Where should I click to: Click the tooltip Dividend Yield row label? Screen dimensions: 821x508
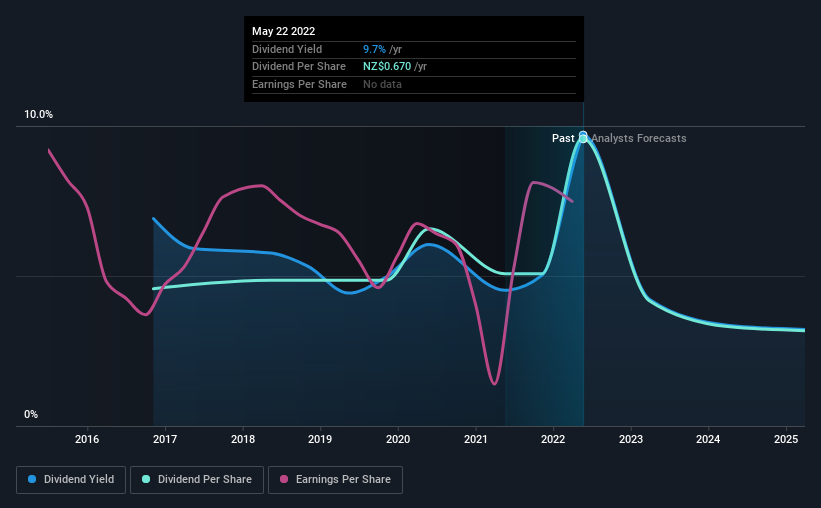click(x=287, y=49)
